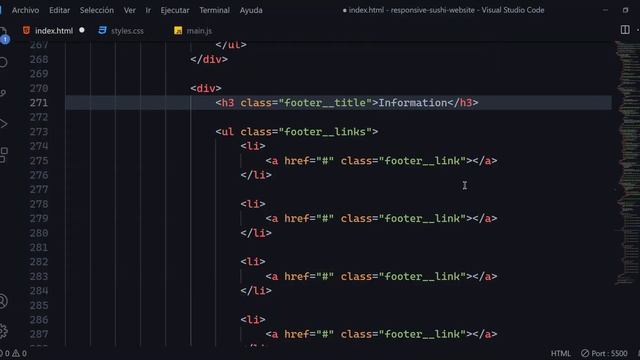Change the HTML language mode
The height and width of the screenshot is (360, 640).
(560, 353)
